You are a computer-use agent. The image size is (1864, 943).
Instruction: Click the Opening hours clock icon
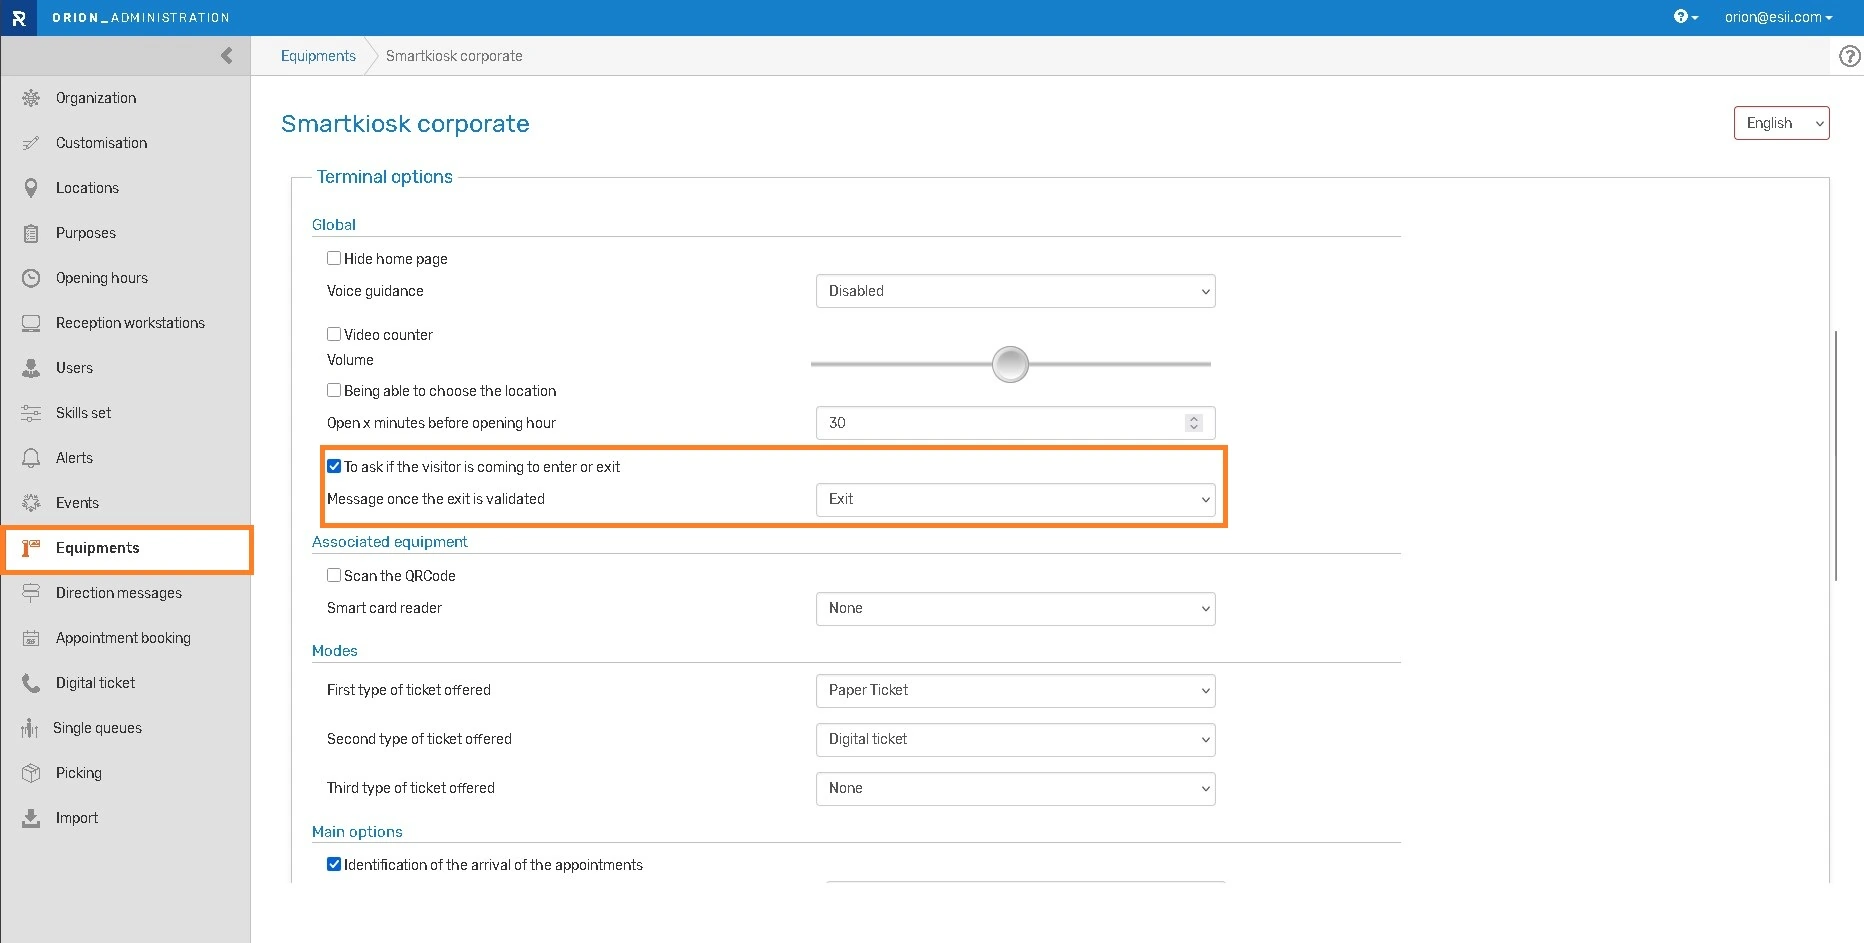click(31, 278)
